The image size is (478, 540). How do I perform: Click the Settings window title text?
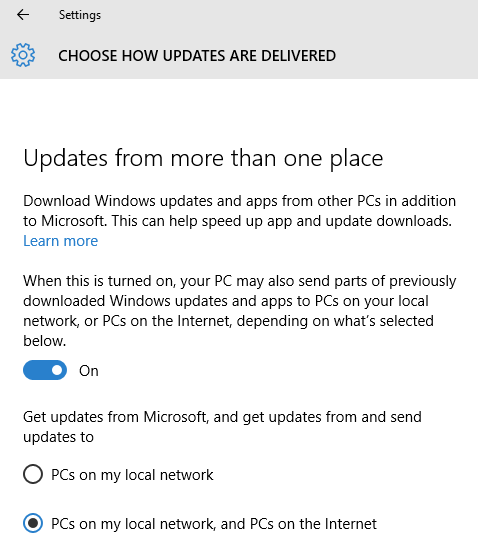point(80,15)
